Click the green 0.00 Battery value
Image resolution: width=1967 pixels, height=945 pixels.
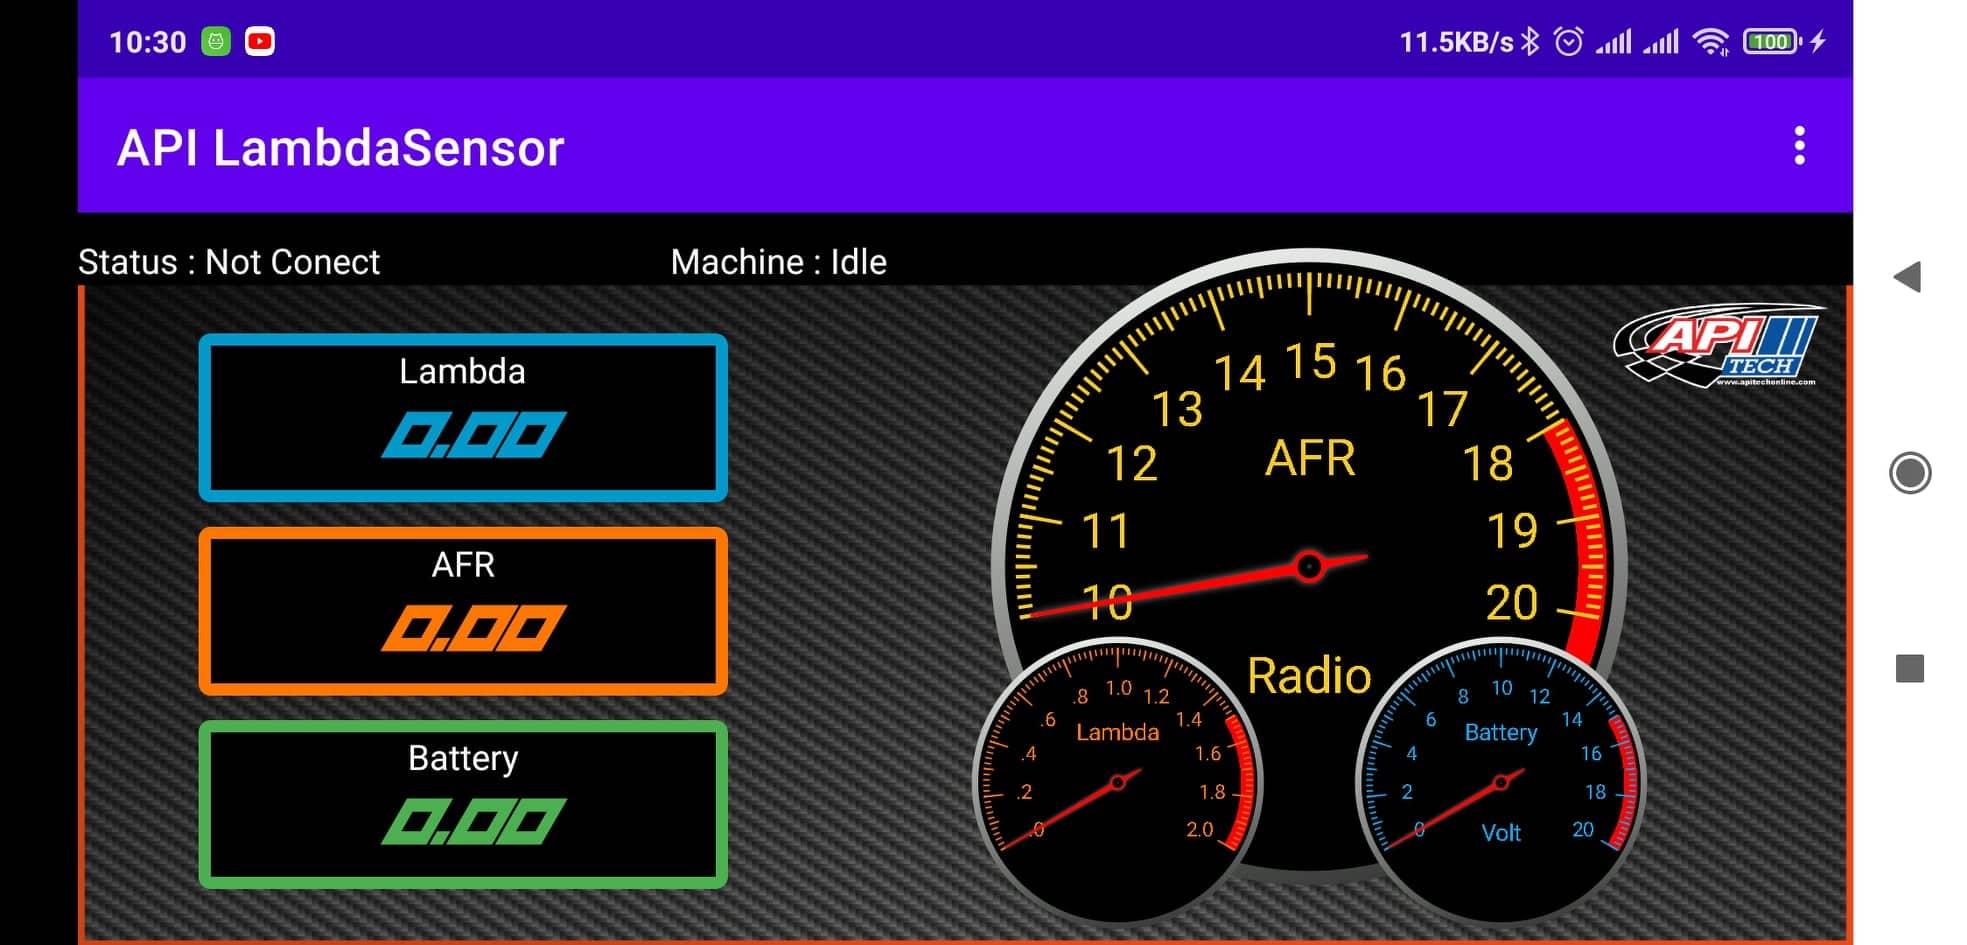pos(473,821)
